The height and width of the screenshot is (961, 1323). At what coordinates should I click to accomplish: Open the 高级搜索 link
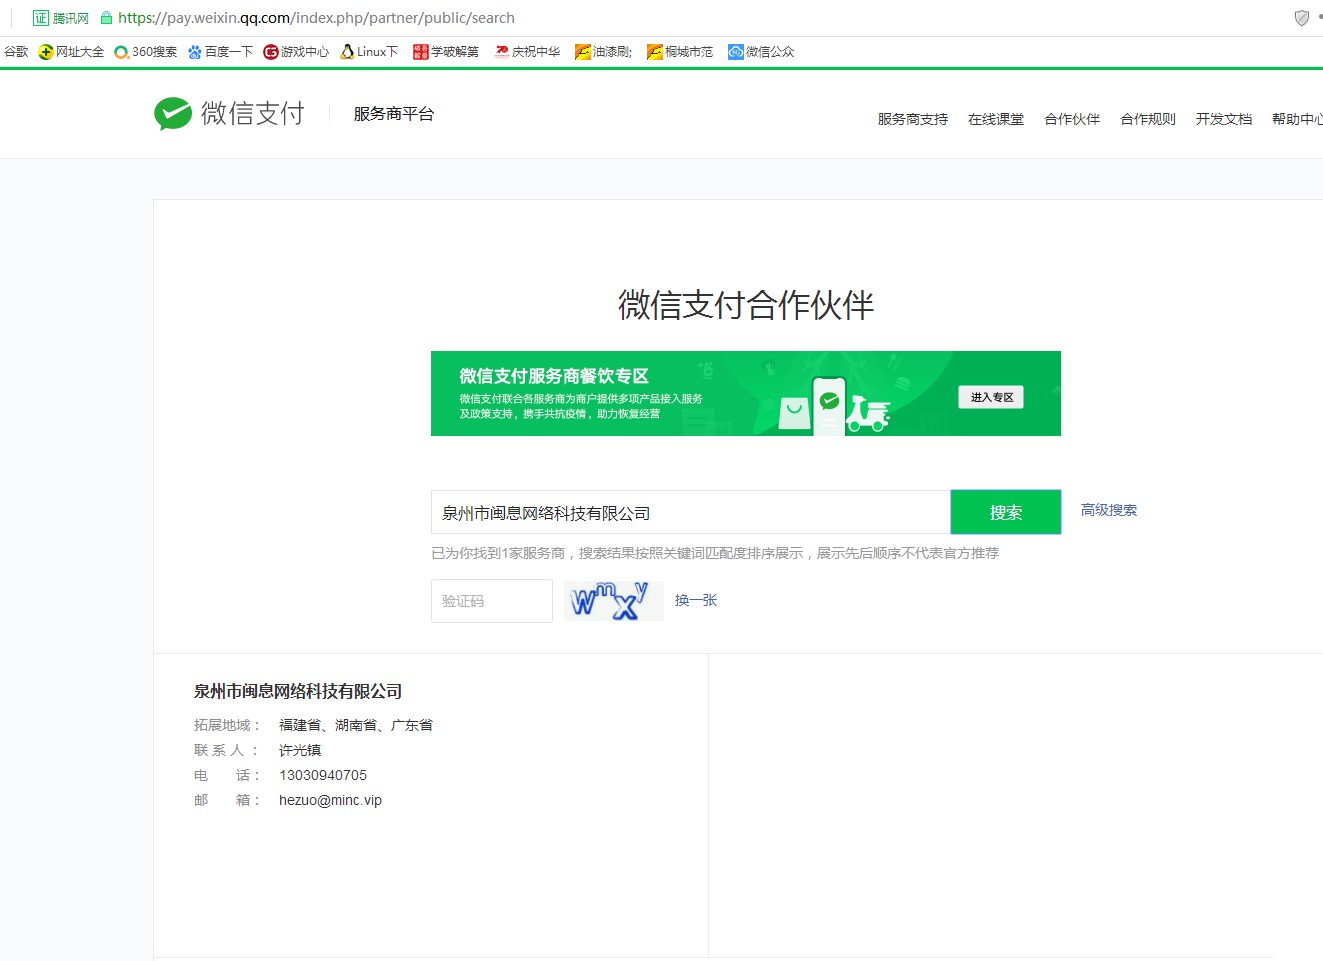[x=1108, y=510]
